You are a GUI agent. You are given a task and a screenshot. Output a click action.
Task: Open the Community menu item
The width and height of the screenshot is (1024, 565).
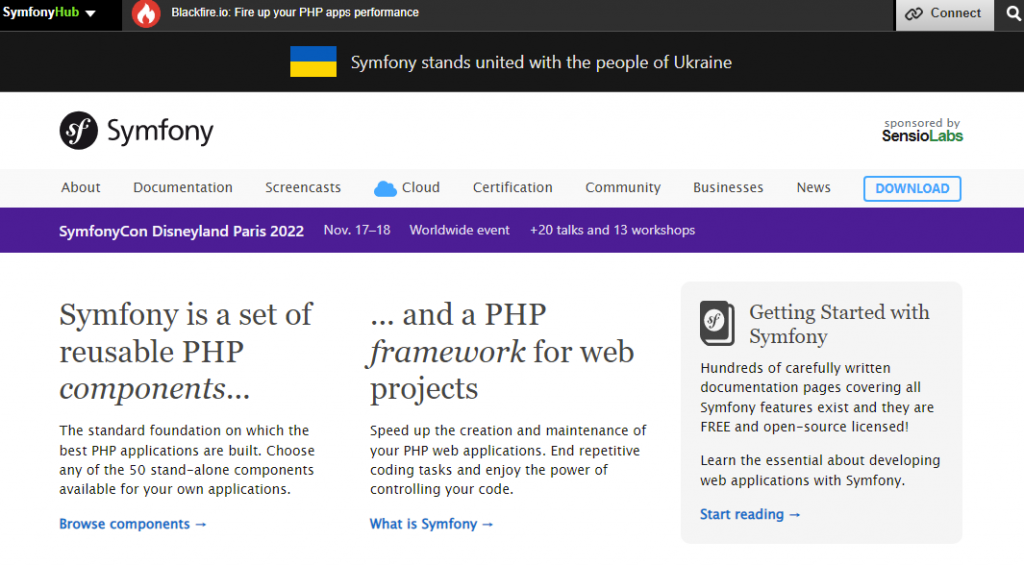pos(623,188)
